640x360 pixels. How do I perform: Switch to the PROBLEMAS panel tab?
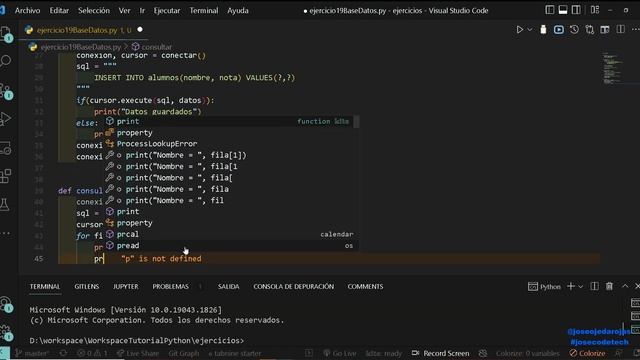171,287
